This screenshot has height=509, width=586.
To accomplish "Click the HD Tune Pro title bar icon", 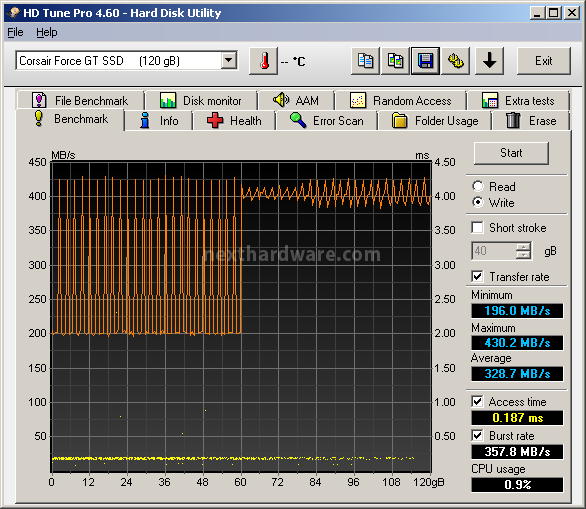I will click(14, 13).
